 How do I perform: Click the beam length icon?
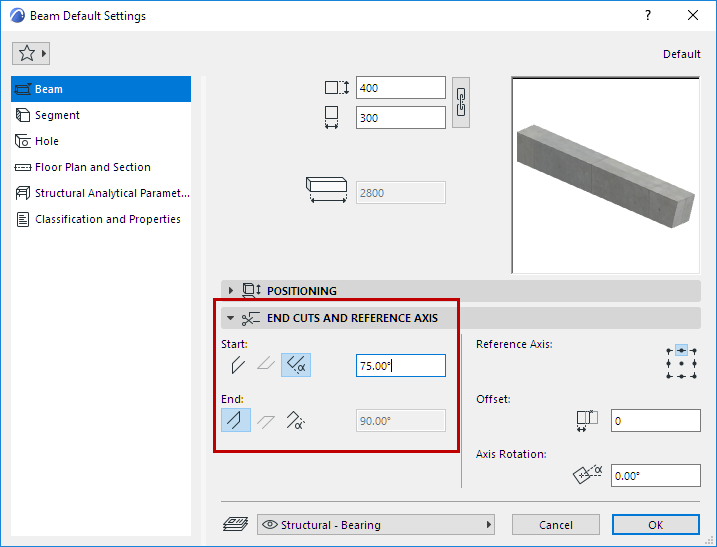(x=326, y=190)
